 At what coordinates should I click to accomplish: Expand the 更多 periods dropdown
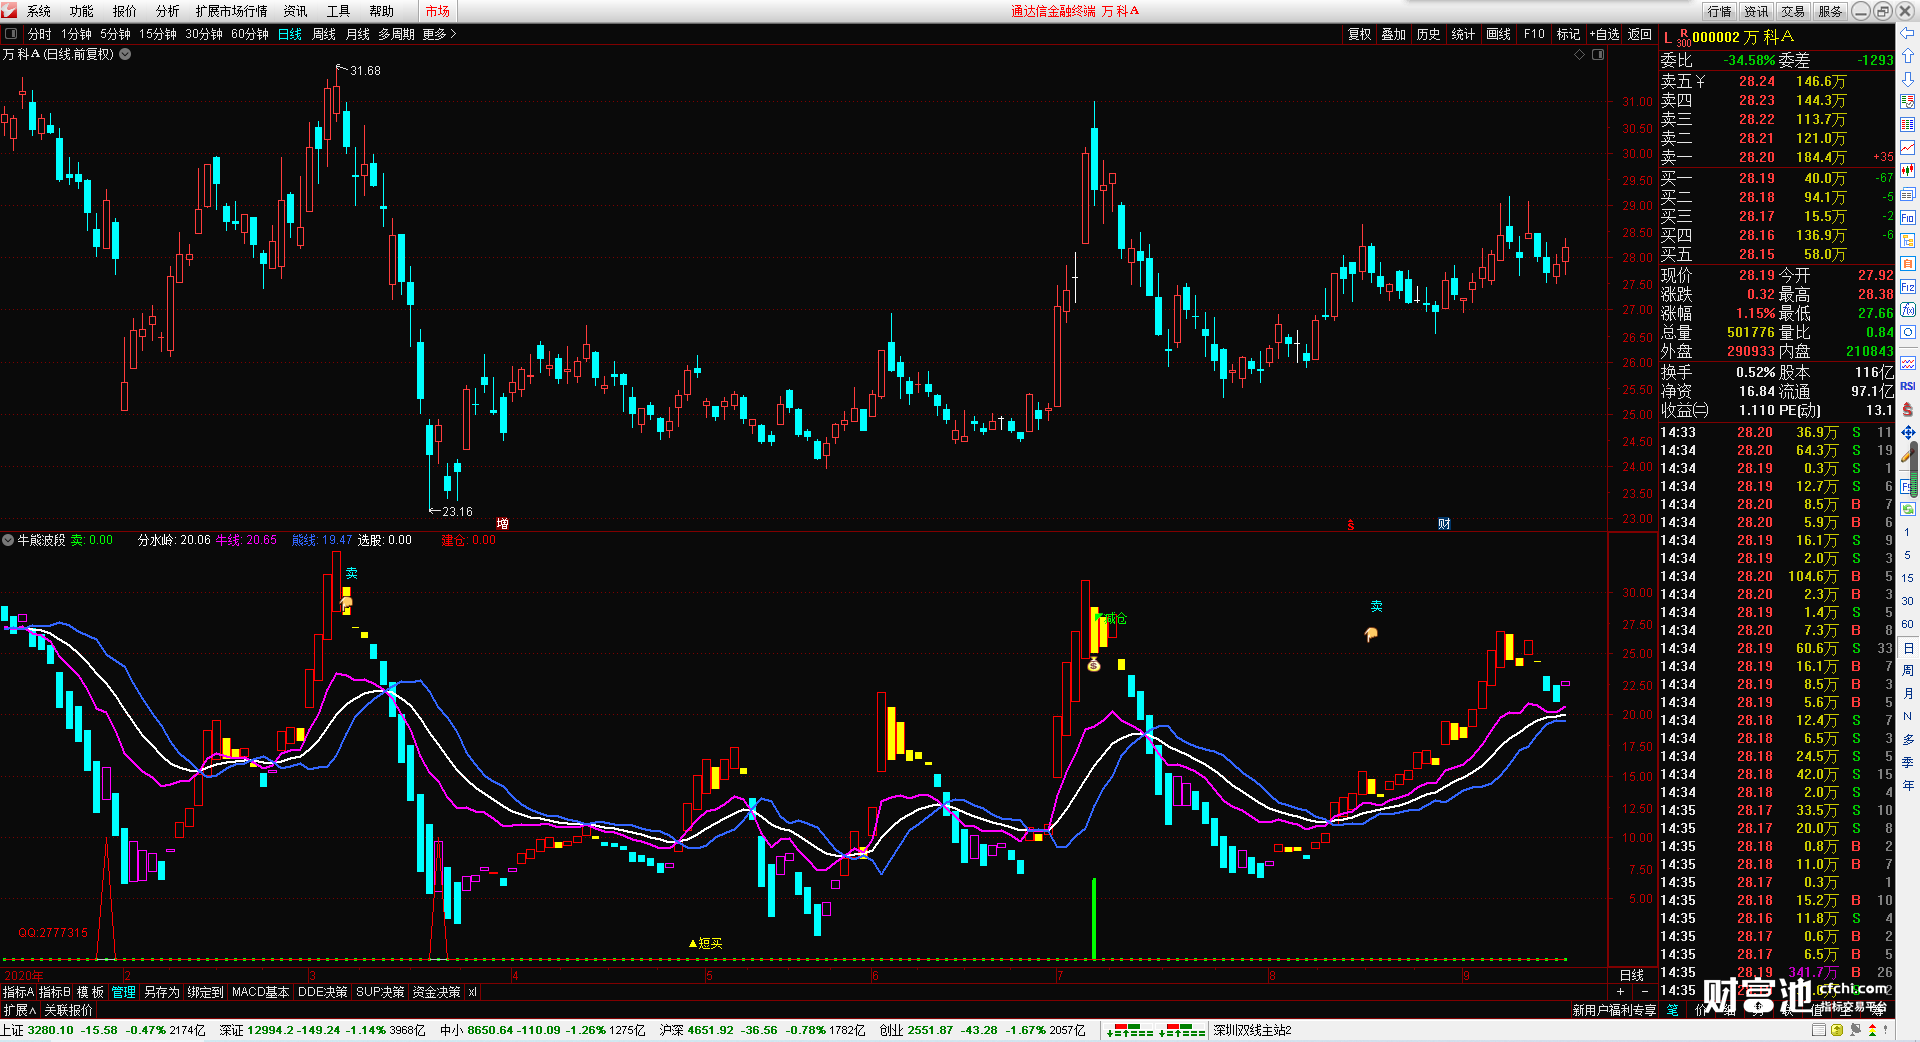439,34
